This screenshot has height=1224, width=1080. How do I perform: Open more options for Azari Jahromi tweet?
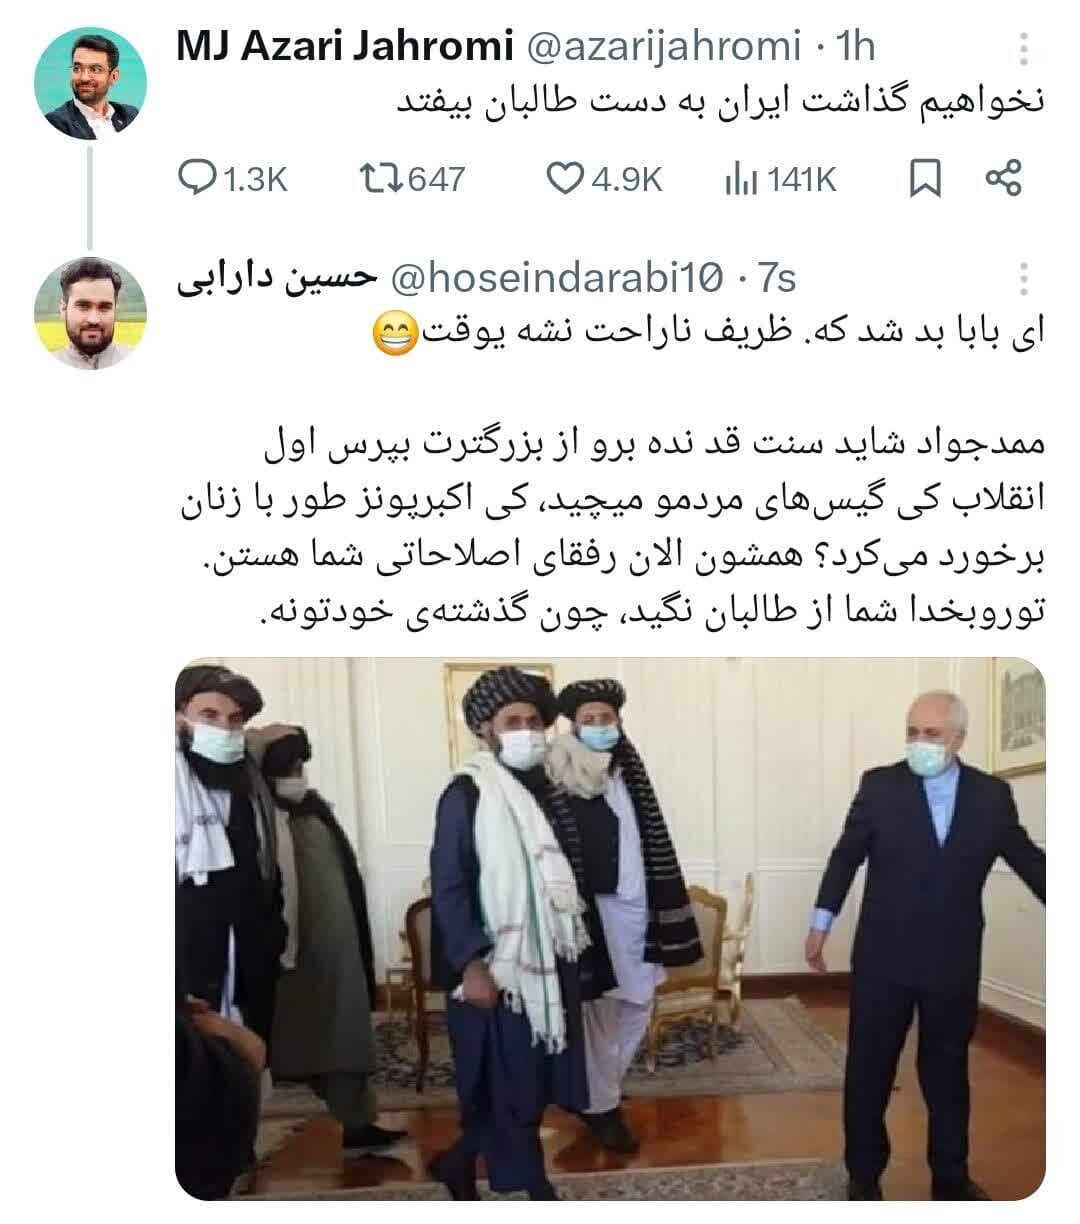pos(1023,47)
